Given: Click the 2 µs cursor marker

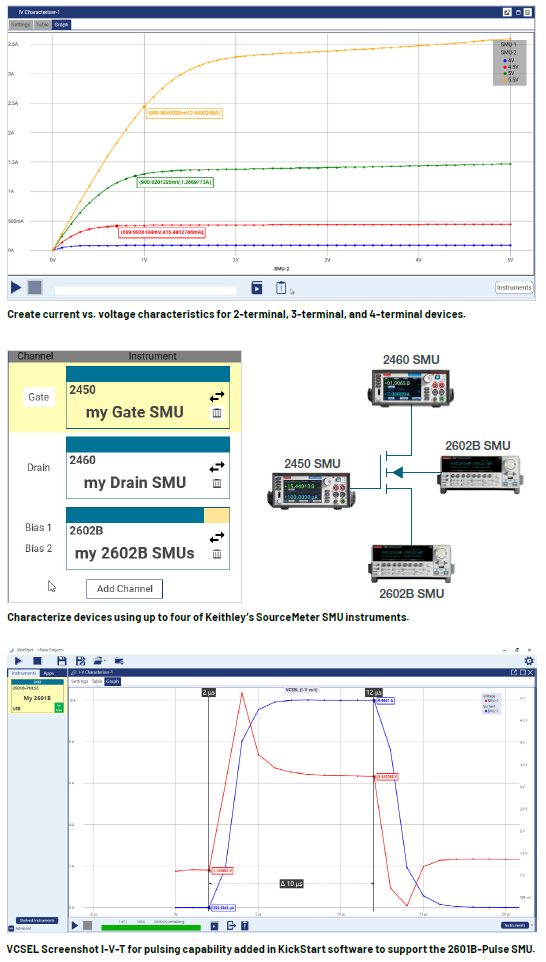Looking at the screenshot, I should click(x=209, y=692).
